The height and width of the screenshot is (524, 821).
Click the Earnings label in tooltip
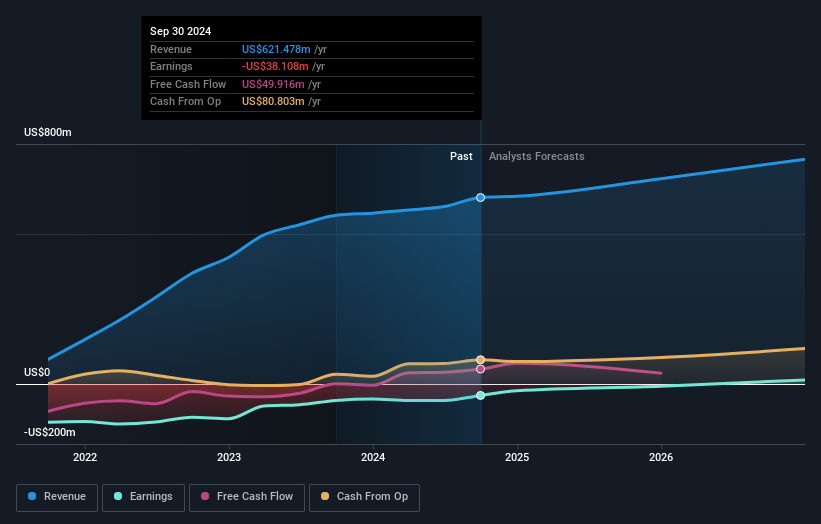(171, 66)
